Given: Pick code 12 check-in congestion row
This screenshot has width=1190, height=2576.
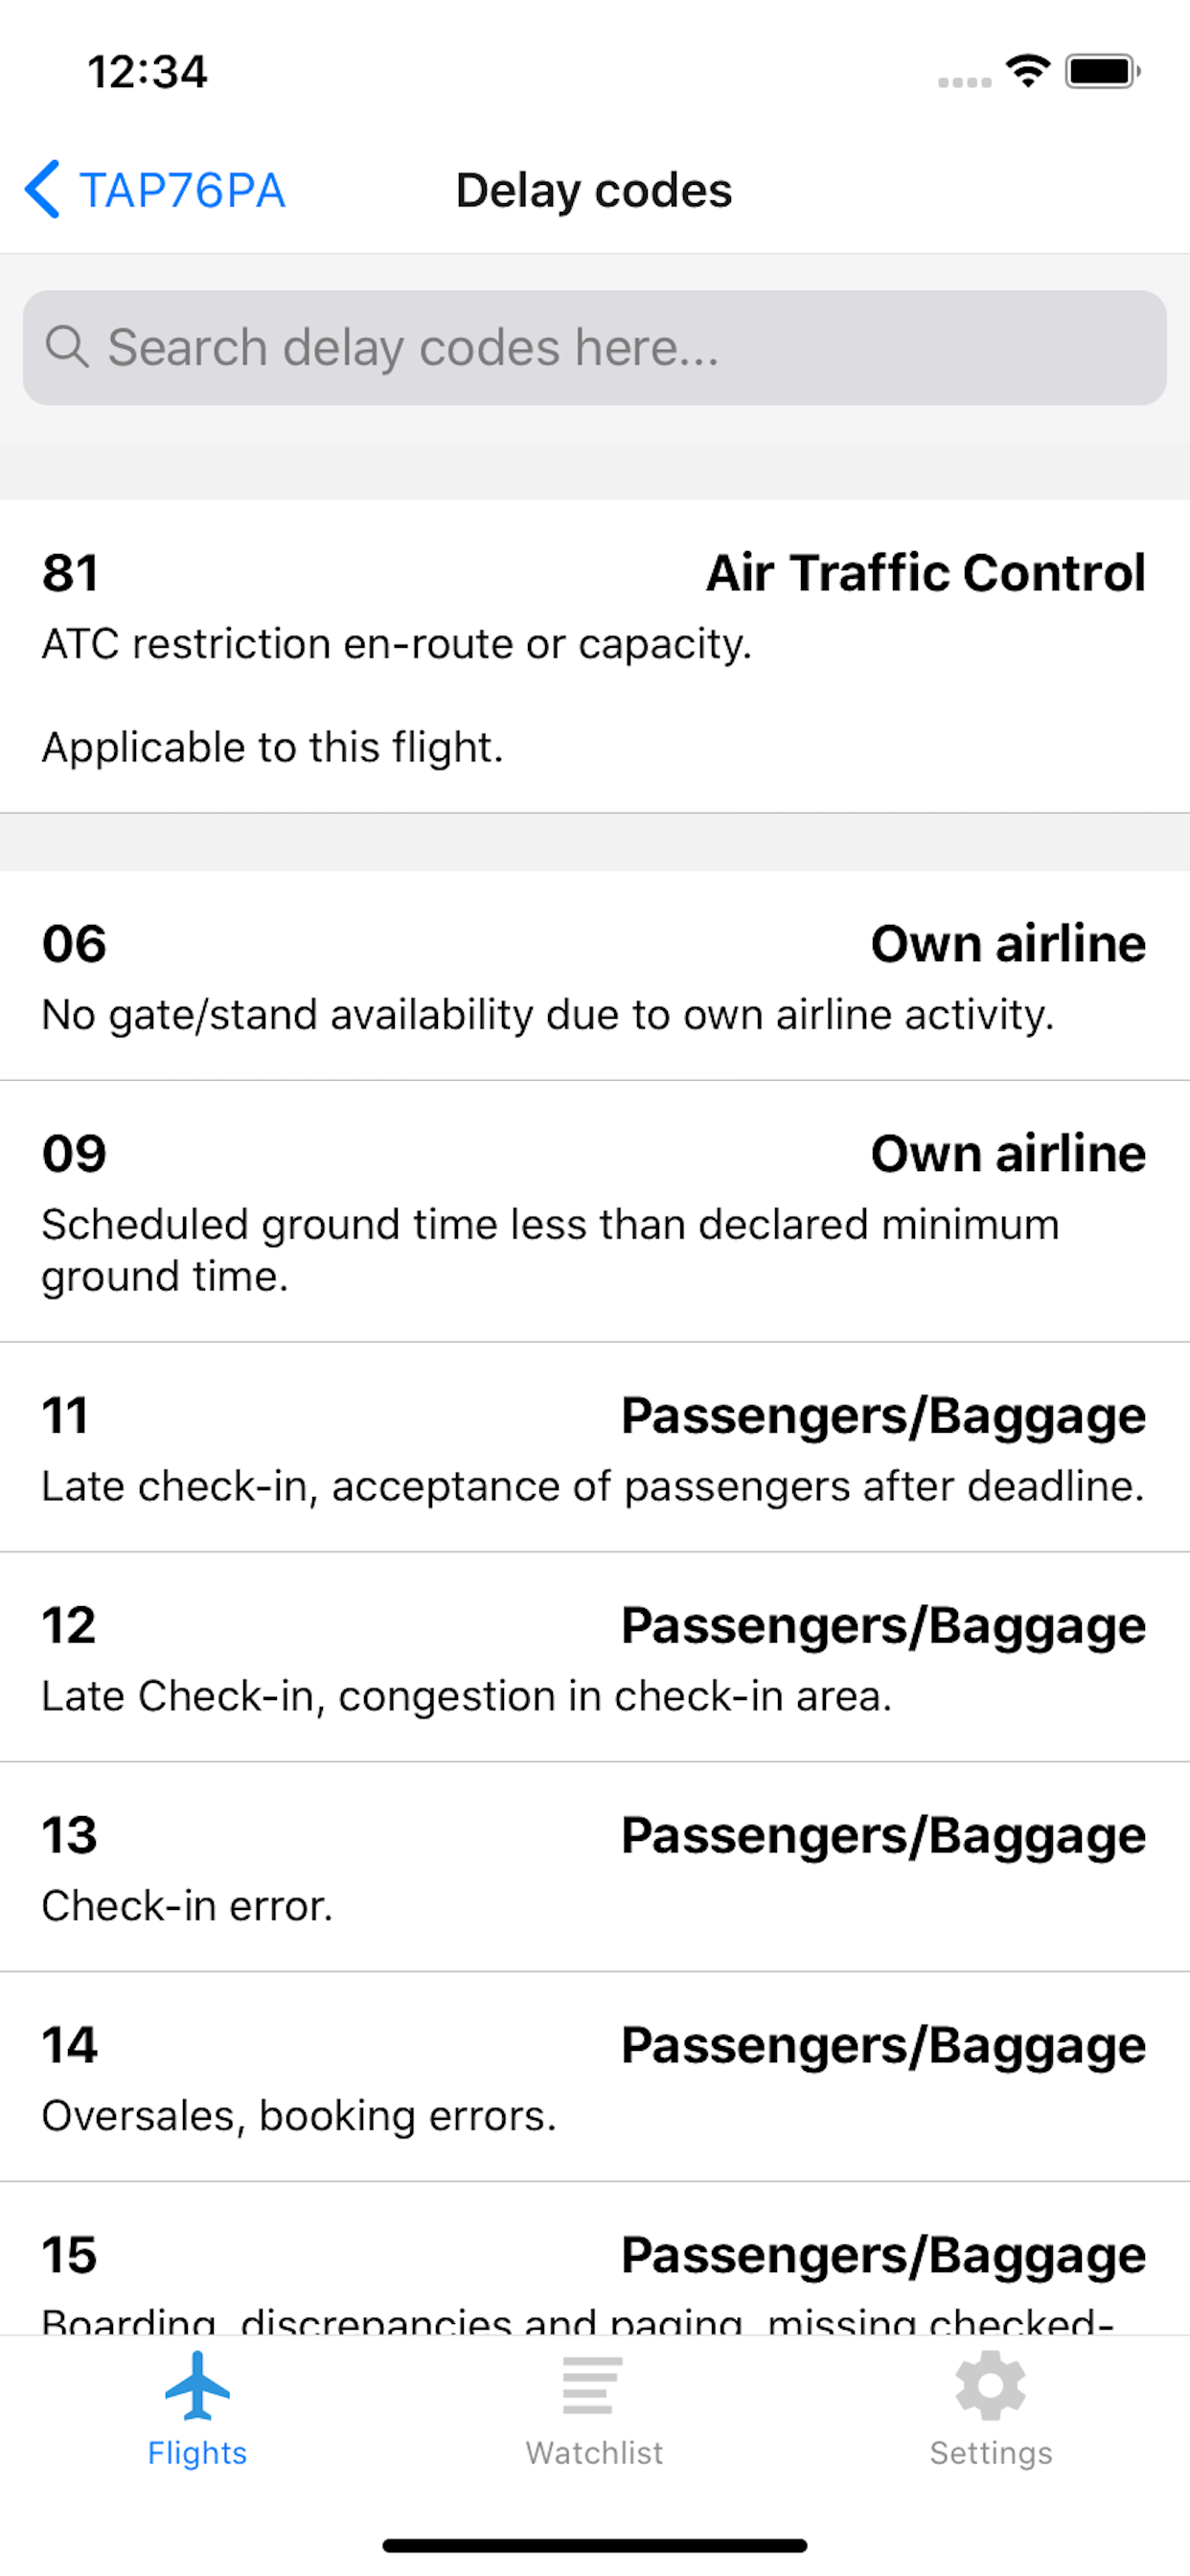Looking at the screenshot, I should [594, 1657].
